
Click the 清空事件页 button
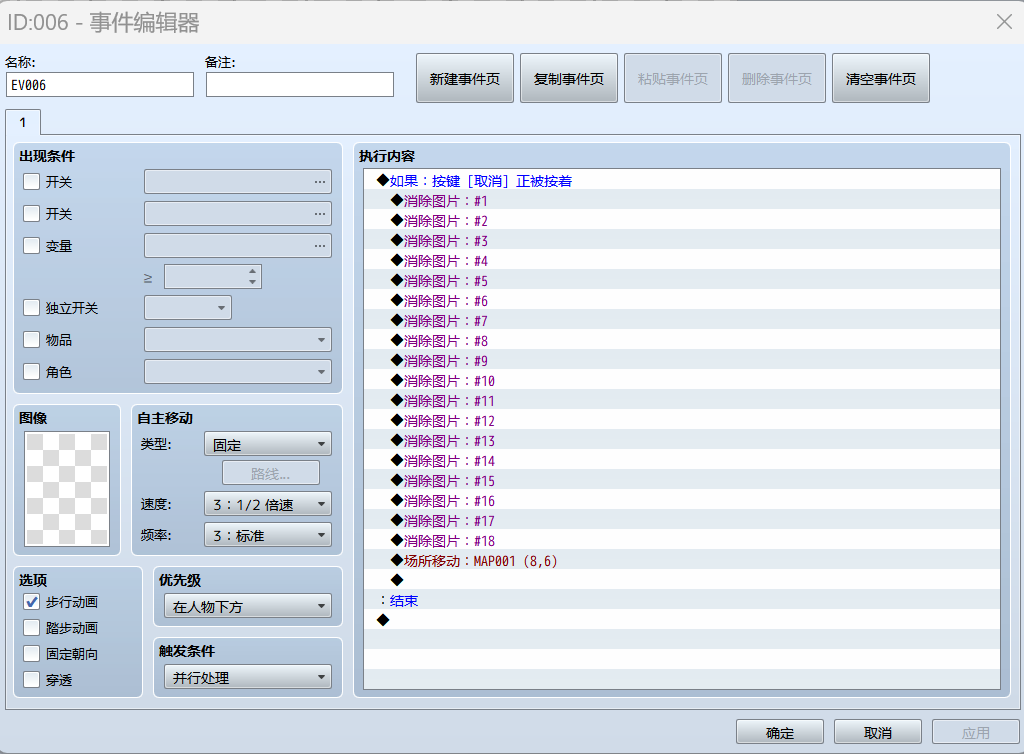[x=881, y=78]
